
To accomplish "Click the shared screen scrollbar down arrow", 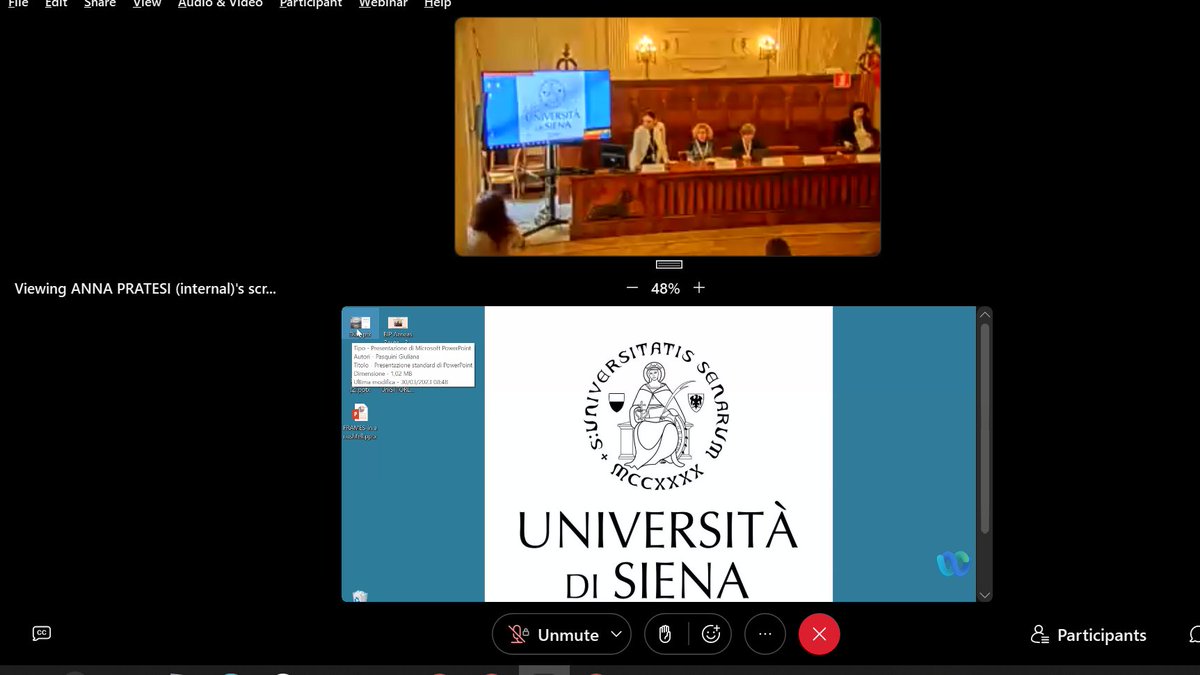I will click(985, 594).
